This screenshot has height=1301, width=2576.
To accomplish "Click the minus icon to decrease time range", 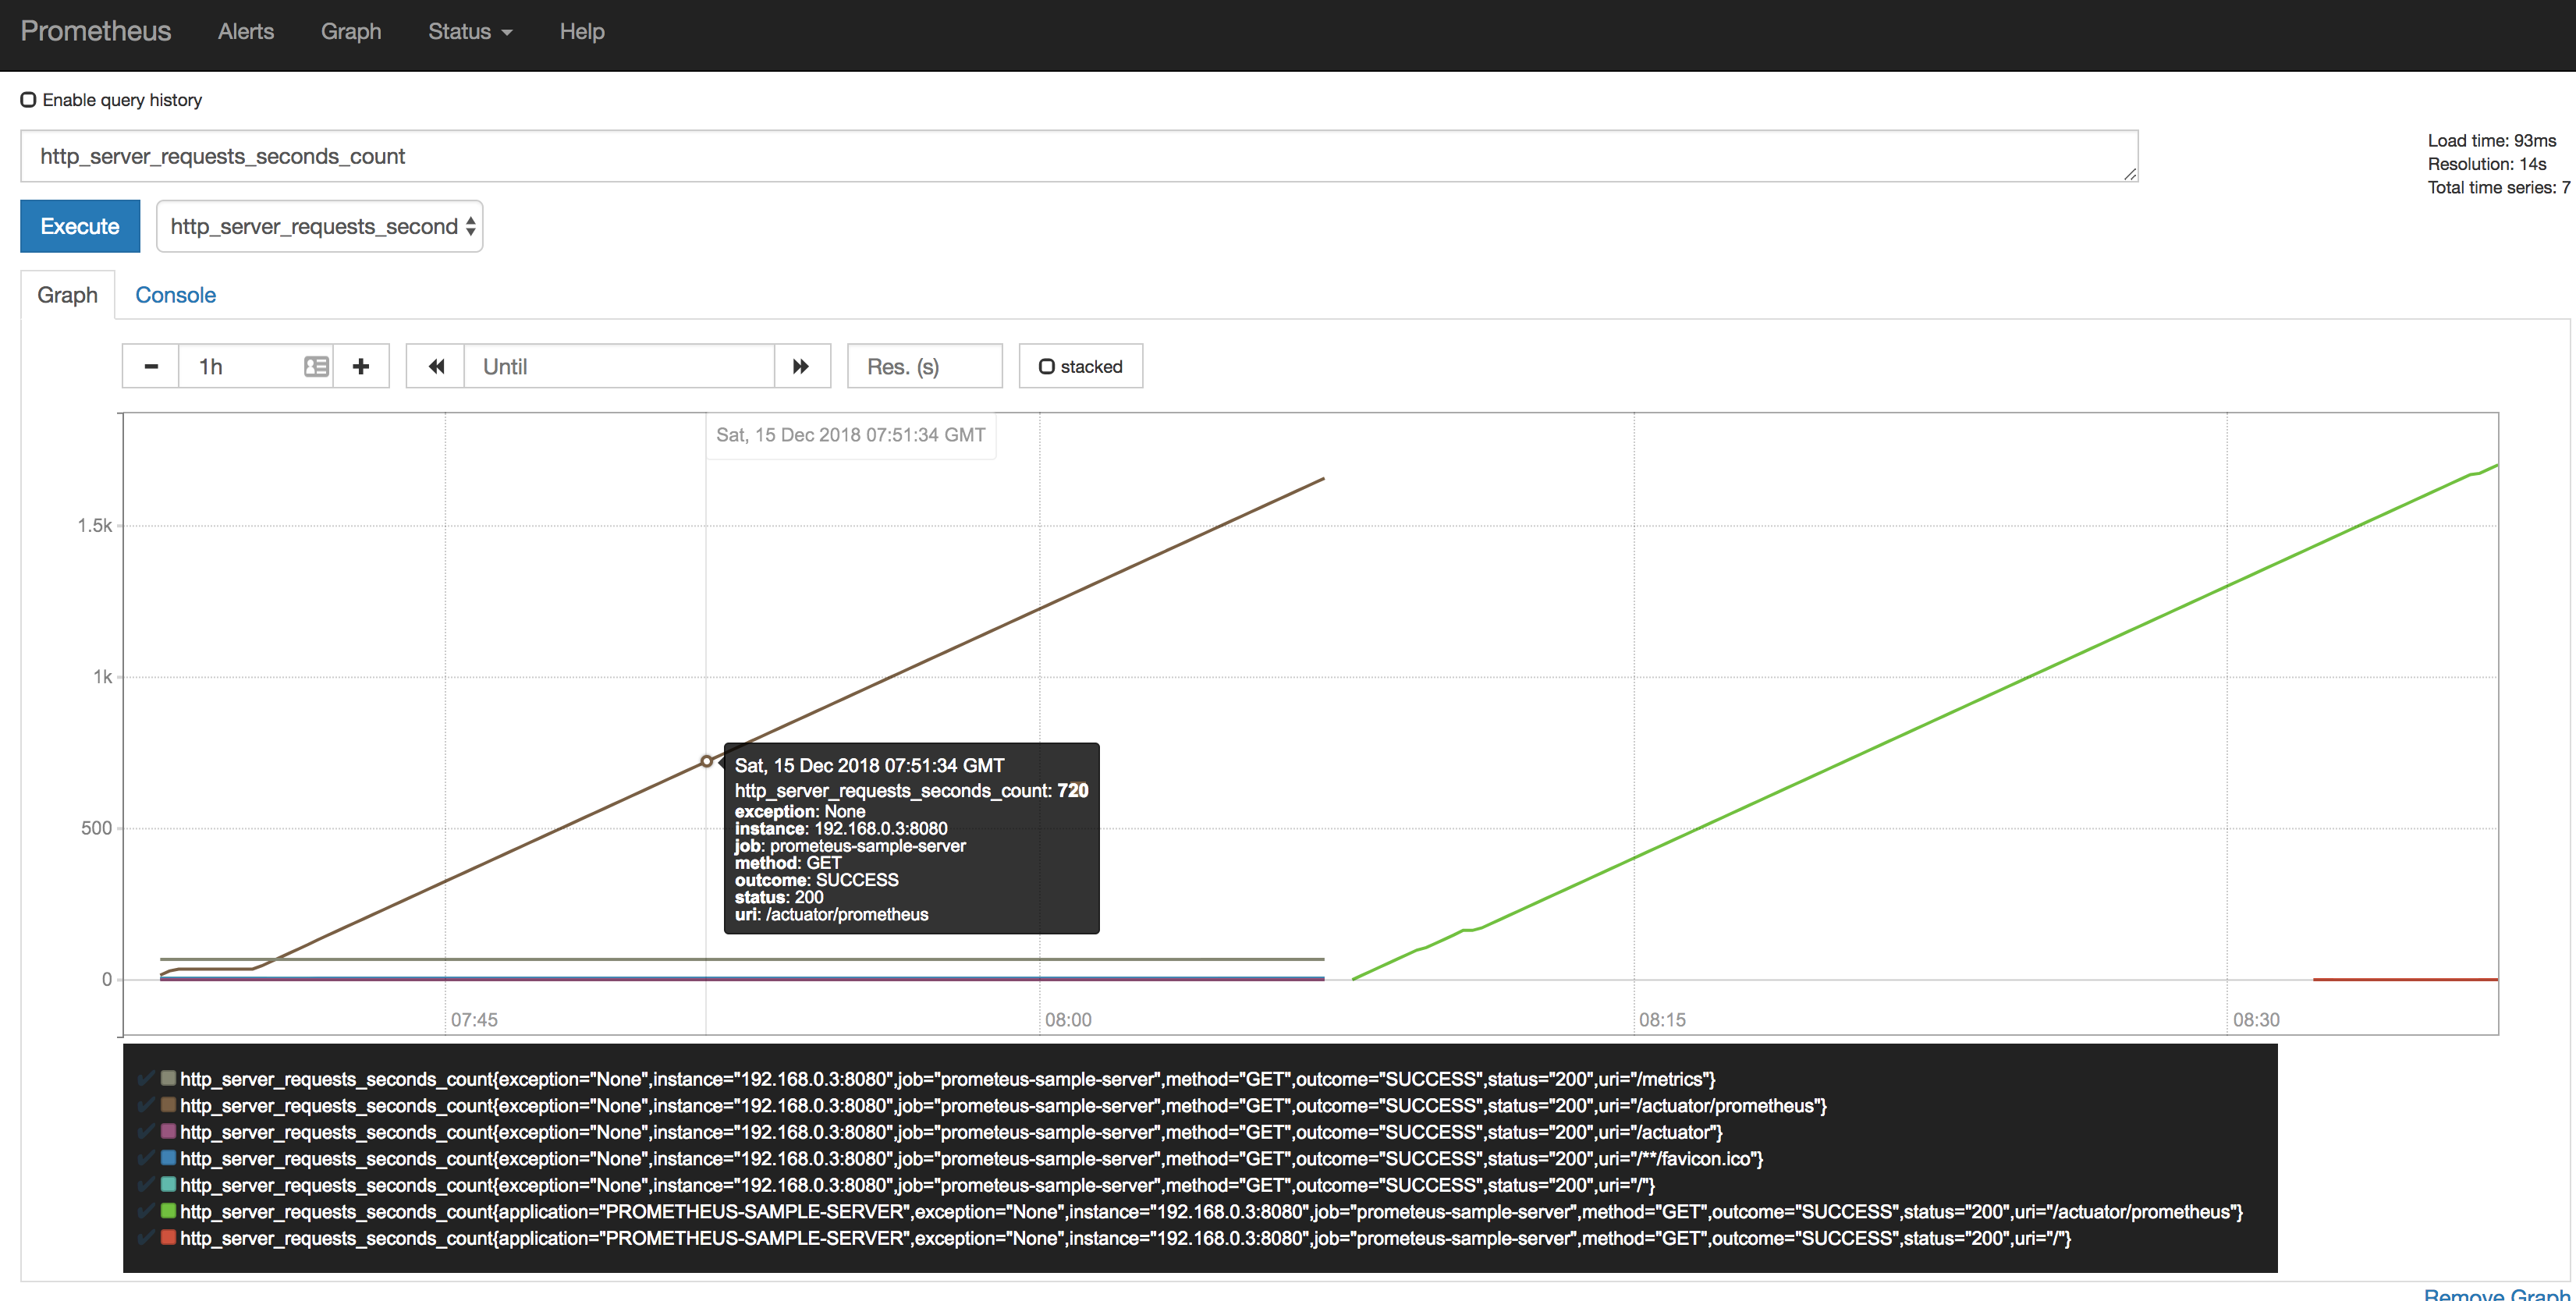I will (x=151, y=367).
